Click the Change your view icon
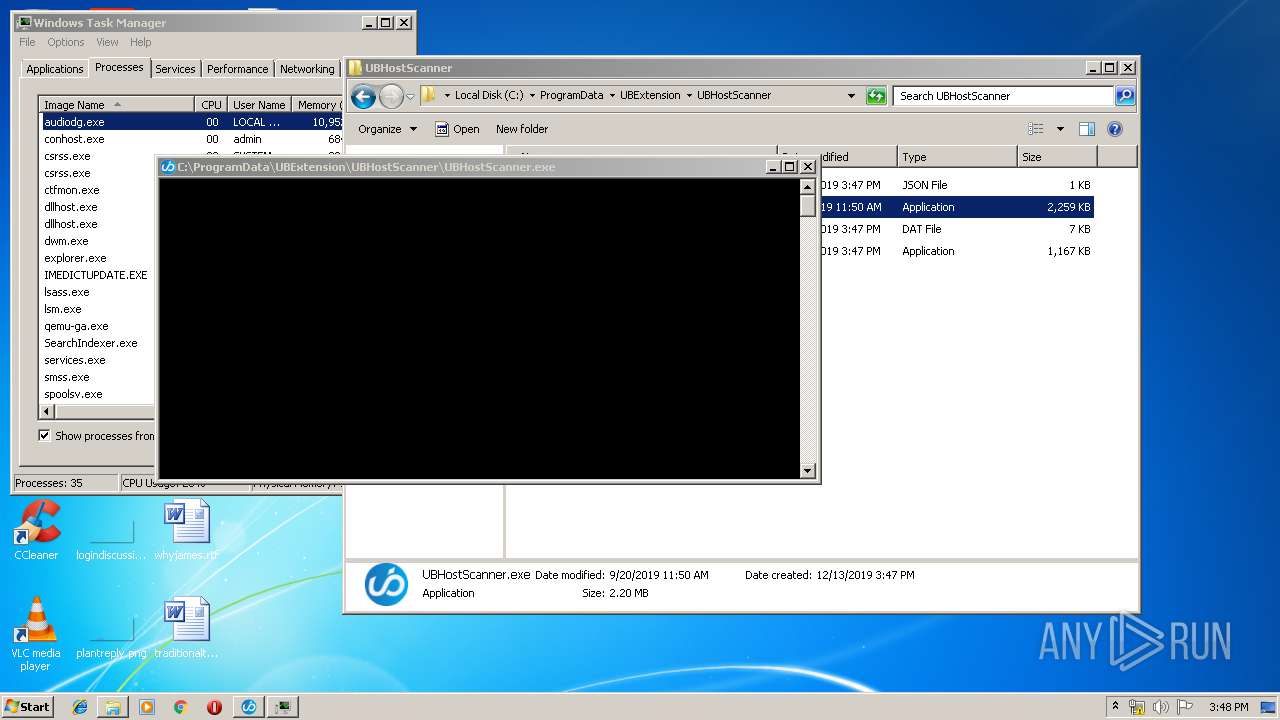1280x720 pixels. [x=1036, y=129]
